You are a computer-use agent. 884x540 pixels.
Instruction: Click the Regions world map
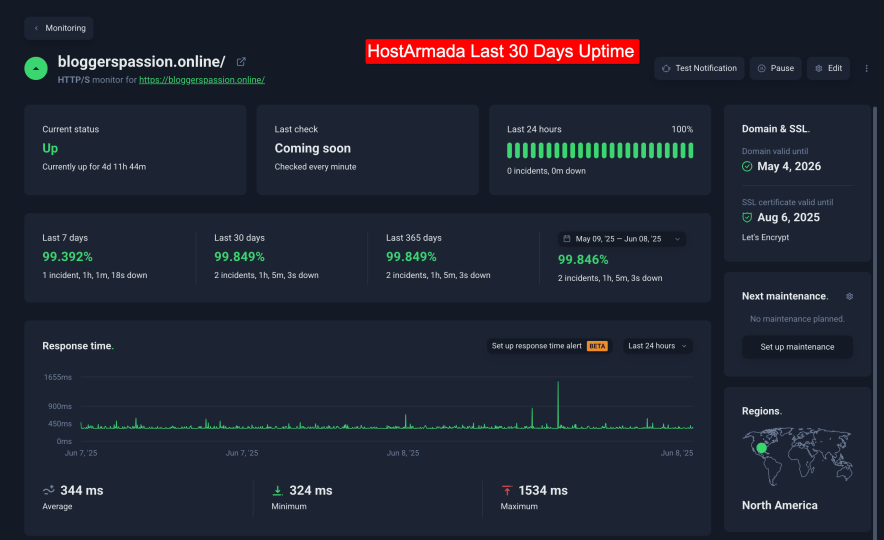[x=797, y=455]
